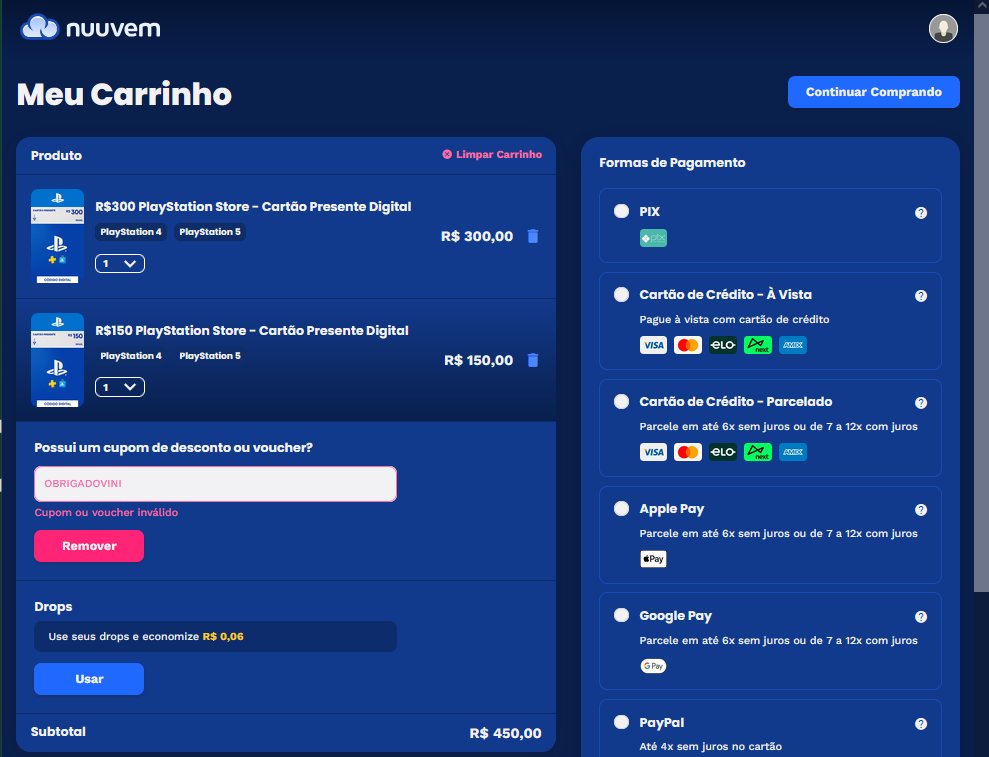
Task: Click PlayStation 5 tag on R$150 card
Action: coord(210,356)
